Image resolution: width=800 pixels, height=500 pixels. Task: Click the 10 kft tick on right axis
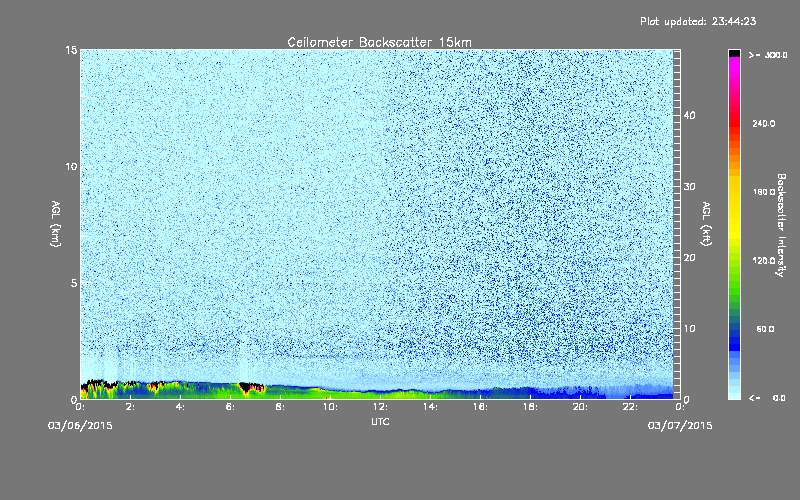pos(689,328)
